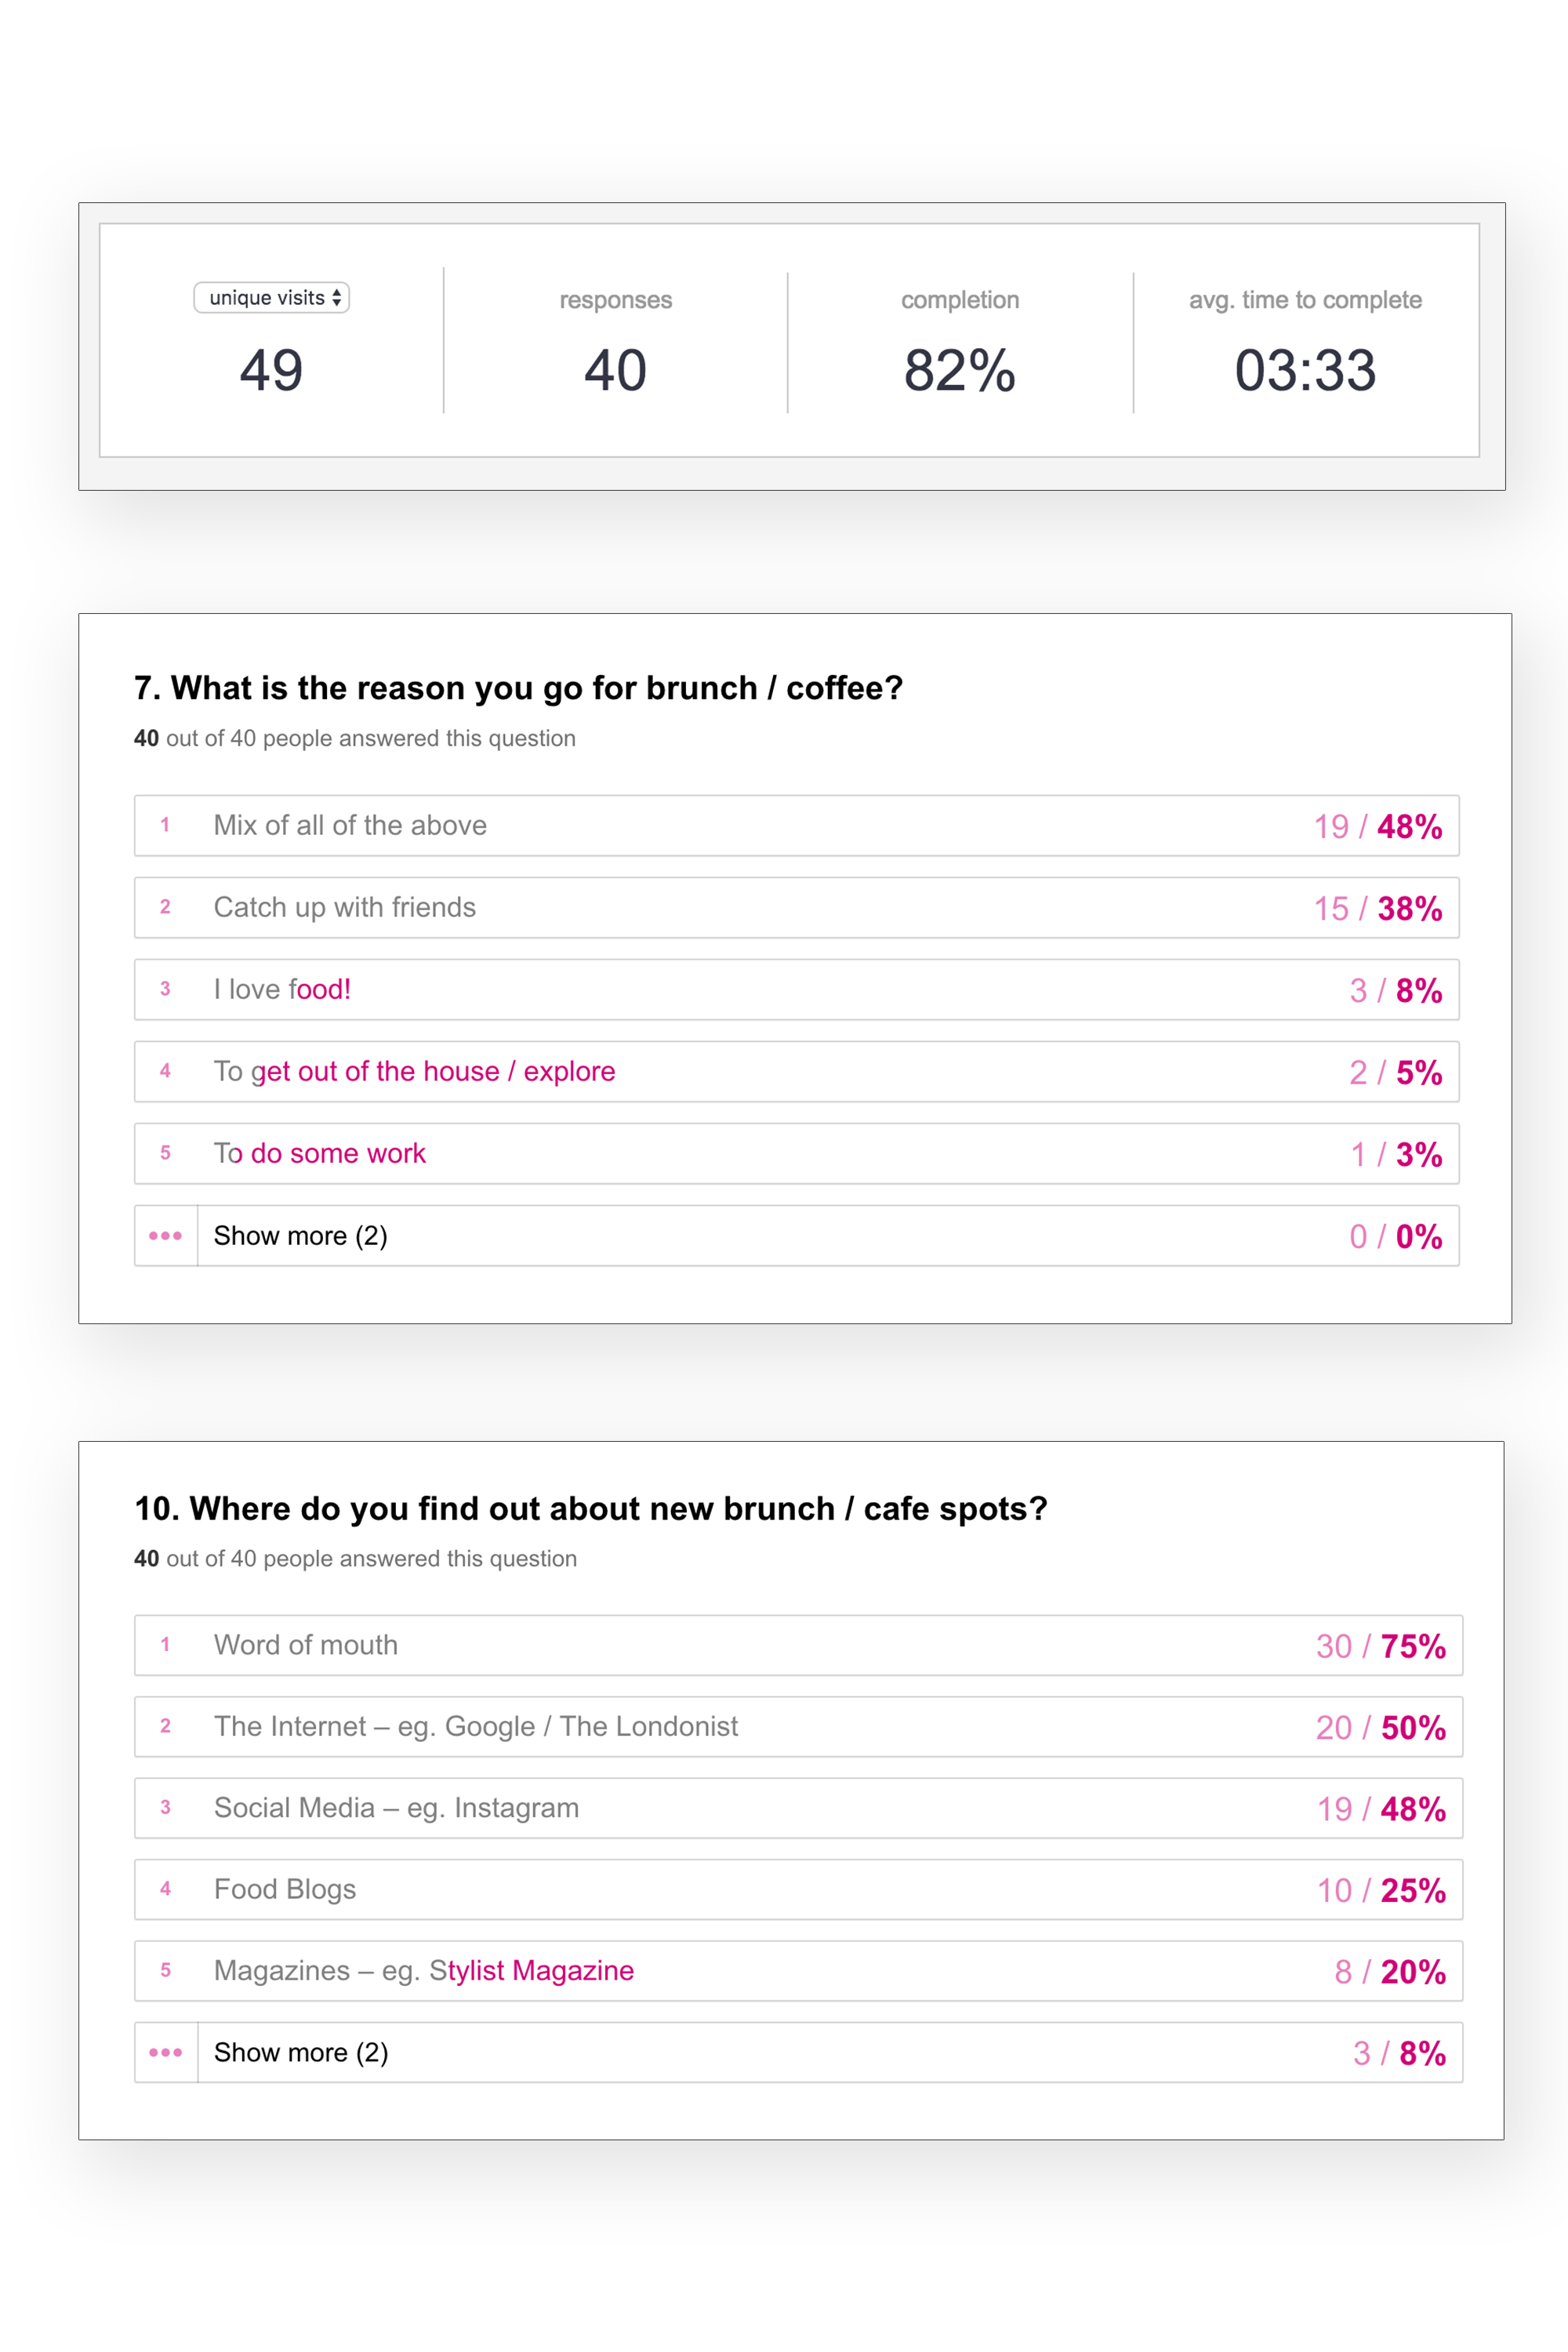Click the three-dot icon under question 7
The width and height of the screenshot is (1568, 2352).
[x=166, y=1236]
